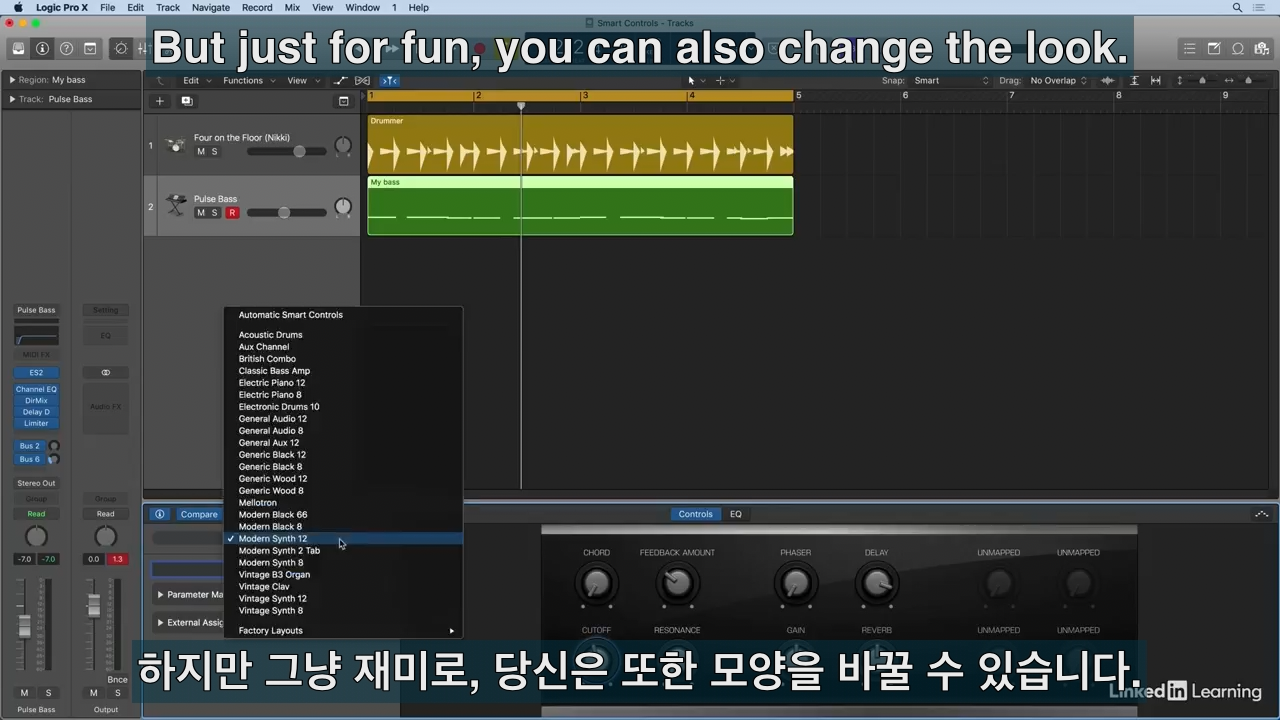Open the Edit dropdown in tracks area
This screenshot has height=720, width=1280.
[196, 81]
